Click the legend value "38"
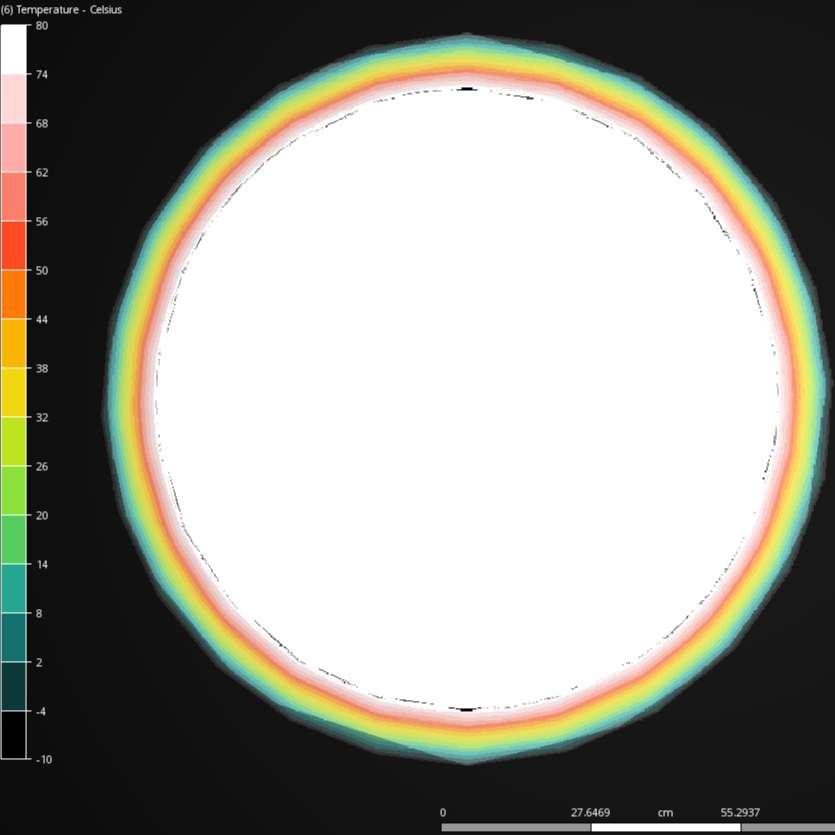Image resolution: width=835 pixels, height=835 pixels. [x=42, y=369]
